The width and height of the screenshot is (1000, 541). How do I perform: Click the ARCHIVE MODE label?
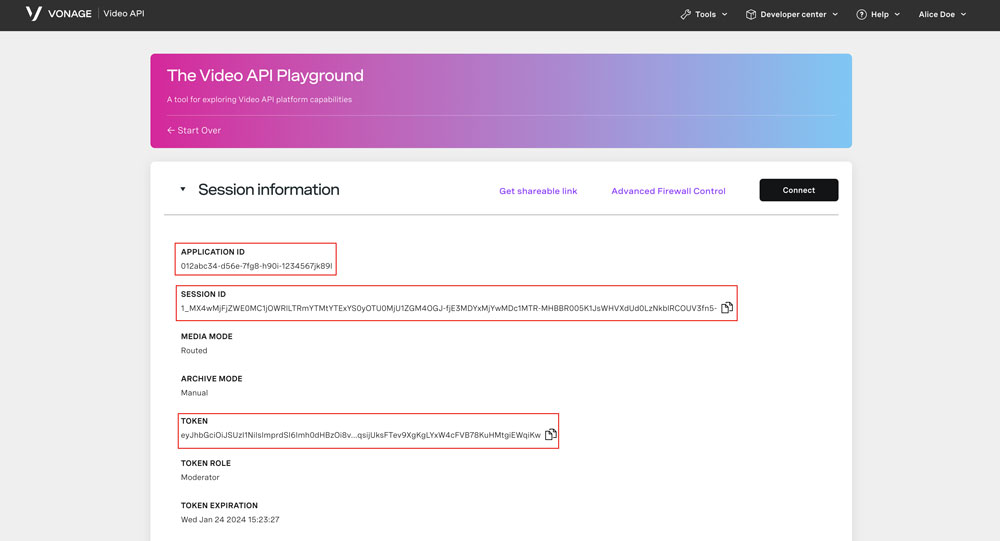pos(212,378)
